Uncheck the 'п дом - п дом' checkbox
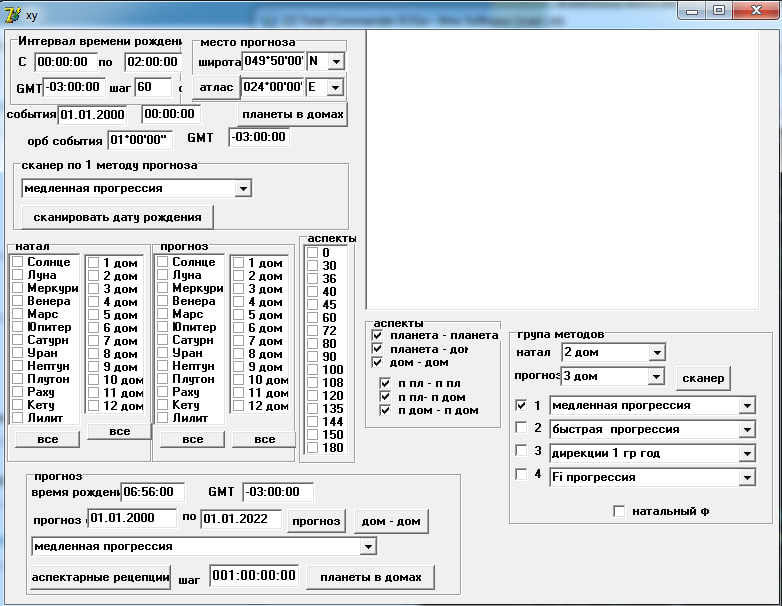The image size is (782, 606). coord(385,410)
